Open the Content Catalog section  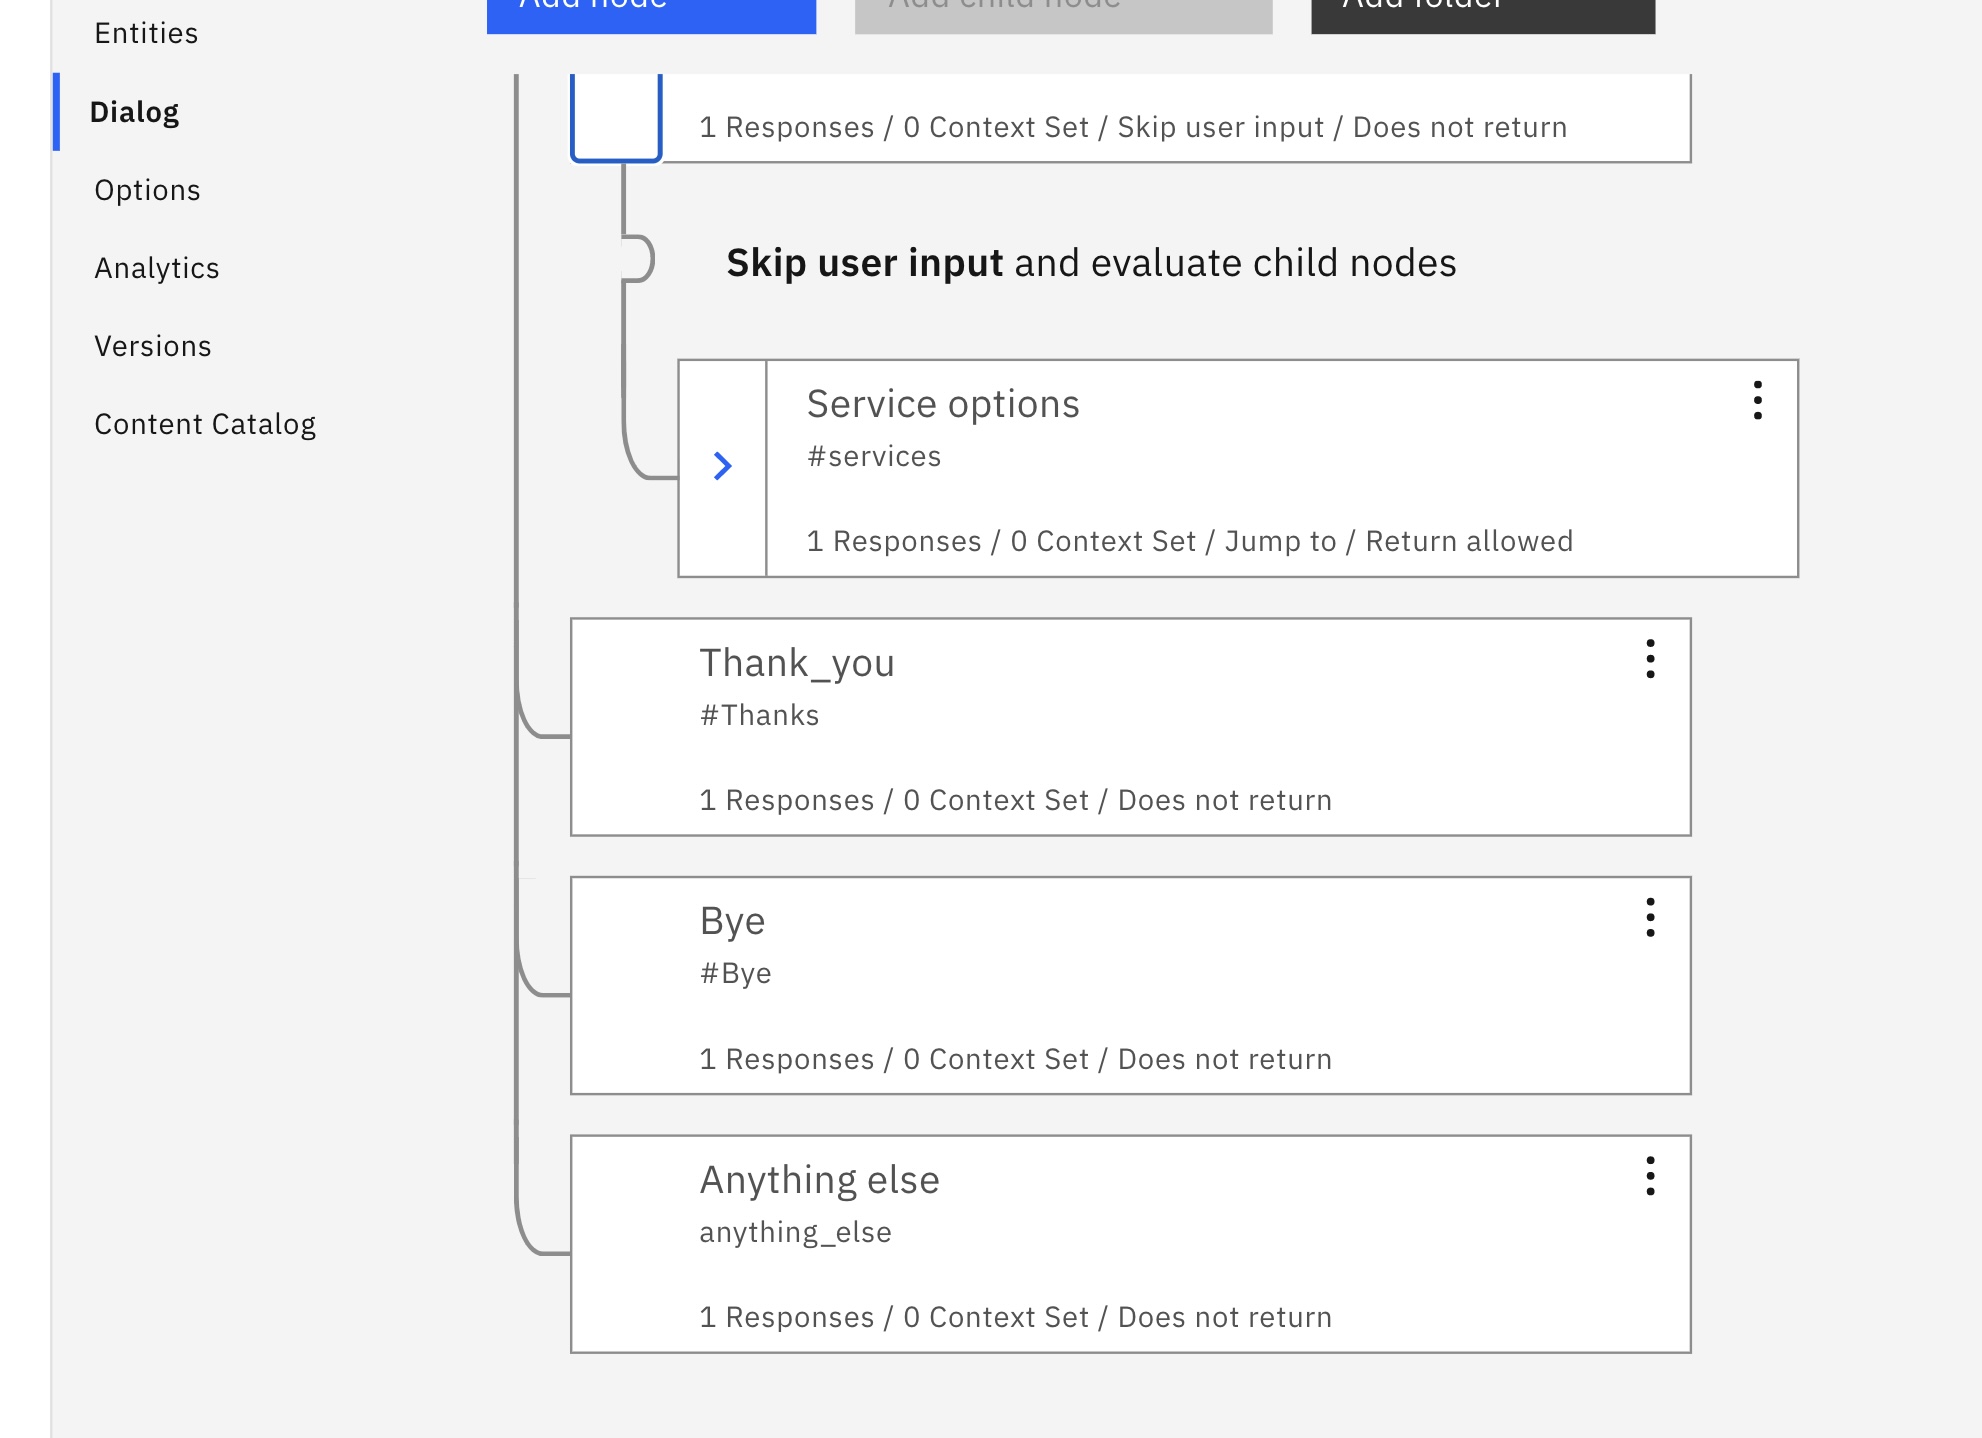[205, 423]
